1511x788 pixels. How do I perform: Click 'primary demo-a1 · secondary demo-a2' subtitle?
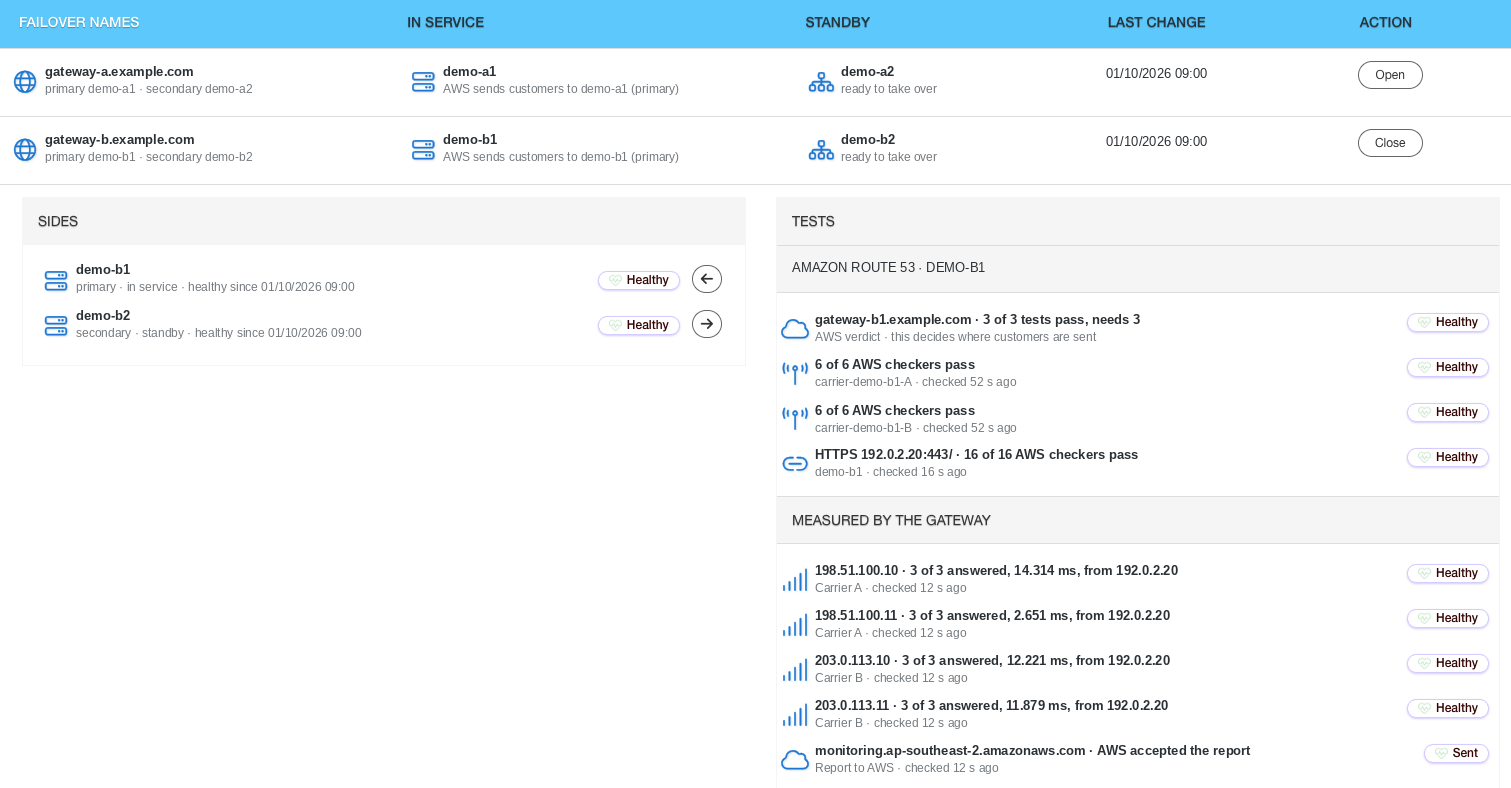pos(148,89)
